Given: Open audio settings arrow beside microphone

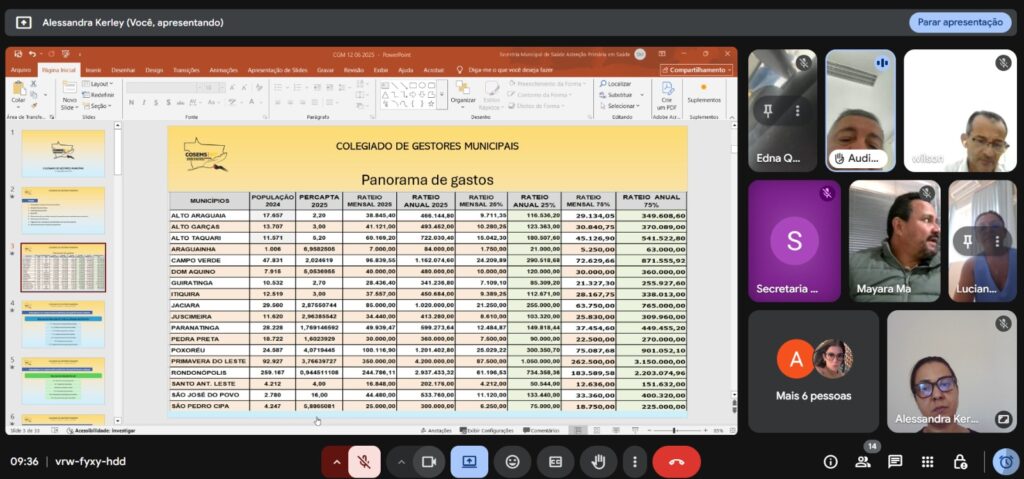Looking at the screenshot, I should coord(335,461).
